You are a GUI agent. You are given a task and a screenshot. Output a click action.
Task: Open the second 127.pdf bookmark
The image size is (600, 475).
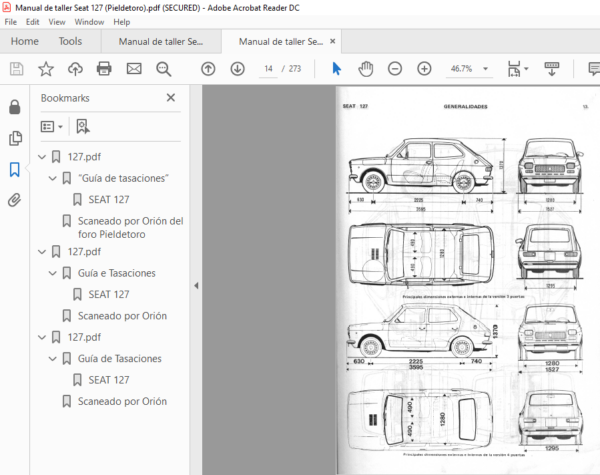[x=84, y=252]
